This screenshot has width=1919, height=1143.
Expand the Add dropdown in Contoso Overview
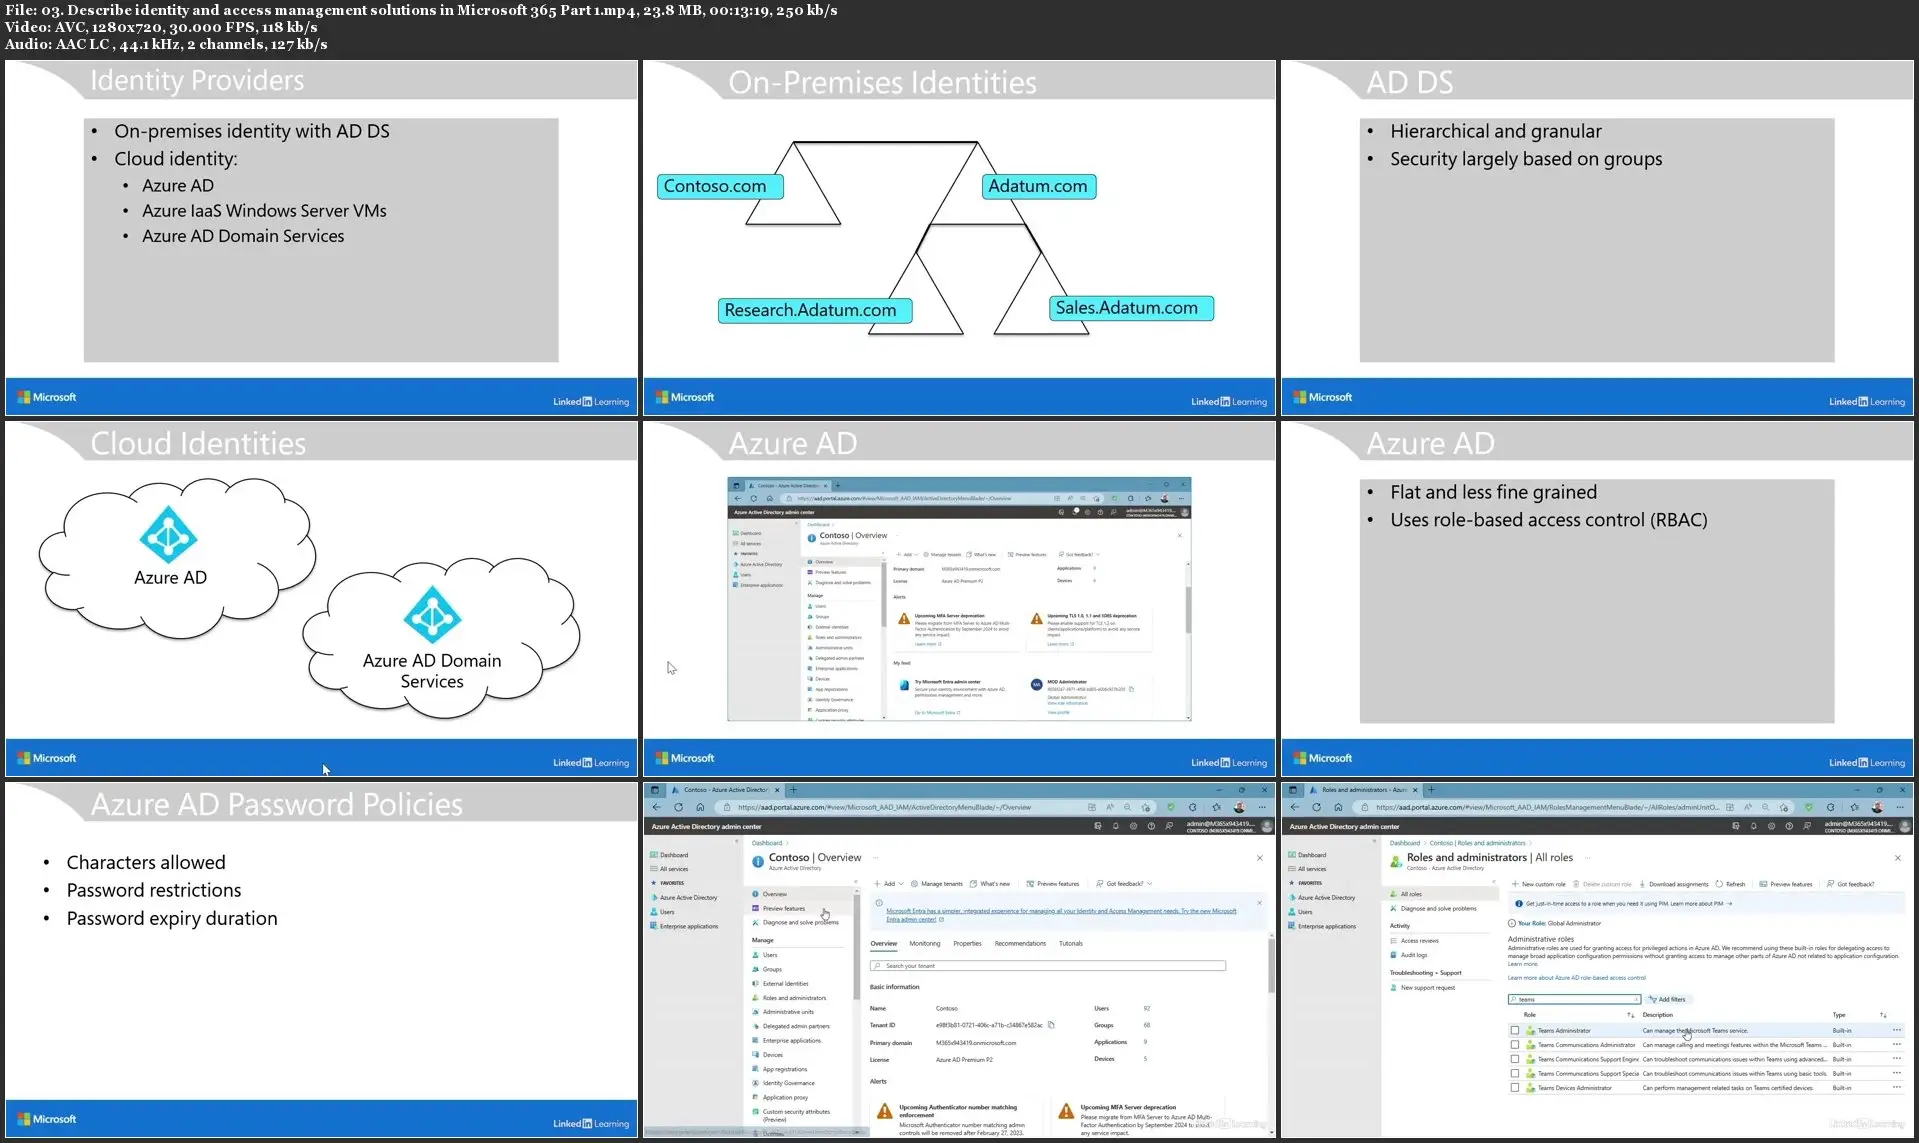(889, 884)
